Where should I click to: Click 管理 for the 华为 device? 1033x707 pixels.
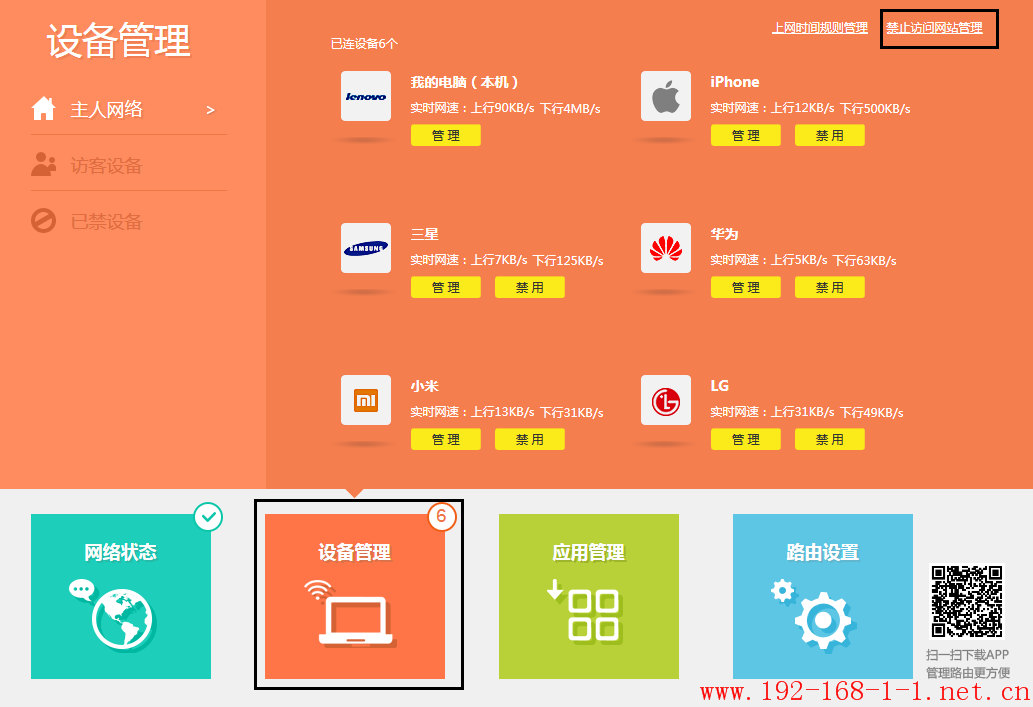pos(746,287)
